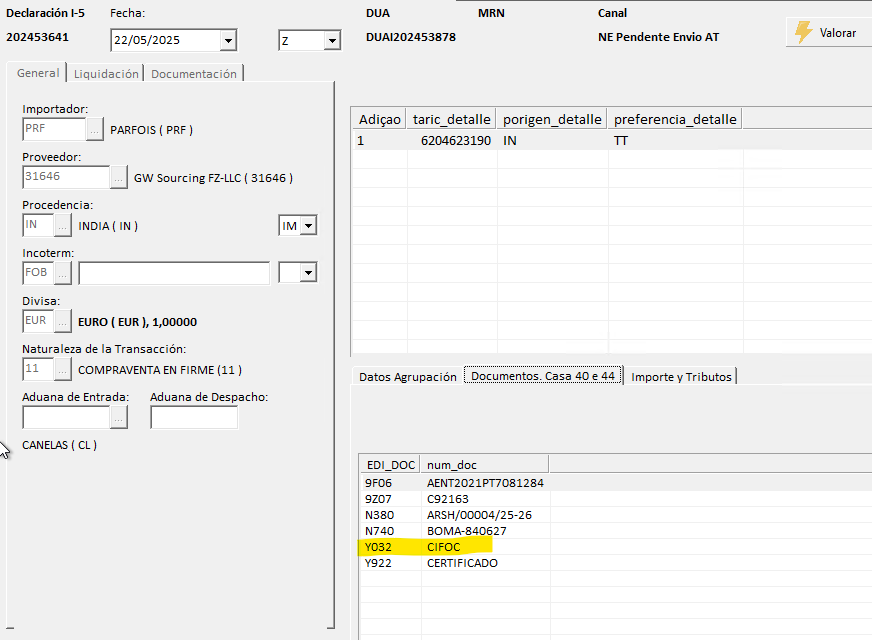Screen dimensions: 872x640
Task: Open Proveedor lookup ellipsis button
Action: (119, 178)
